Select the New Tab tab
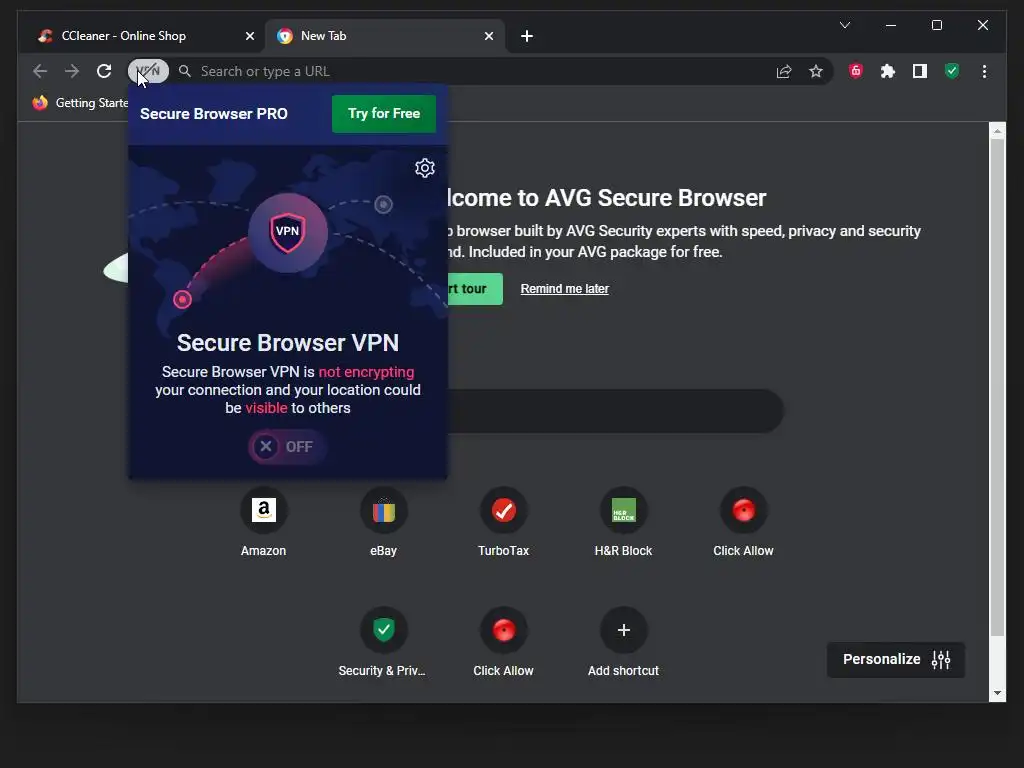Screen dimensions: 1024x768 click(385, 36)
